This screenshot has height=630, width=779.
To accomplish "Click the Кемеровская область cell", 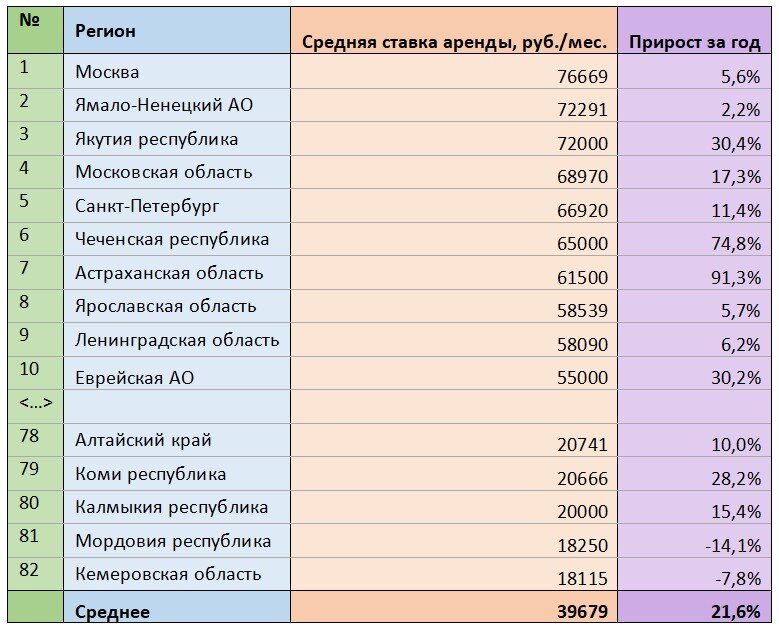I will coord(168,574).
